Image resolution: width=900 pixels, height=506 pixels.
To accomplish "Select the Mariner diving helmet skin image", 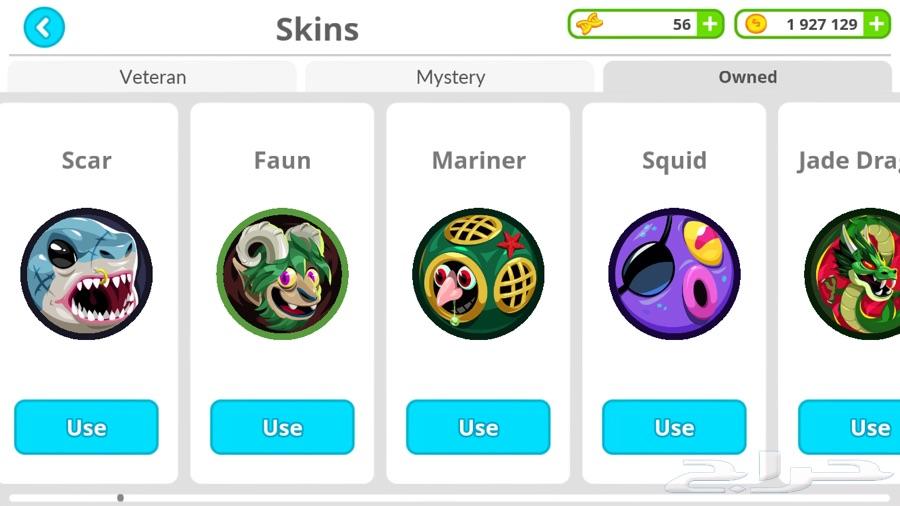I will 479,274.
